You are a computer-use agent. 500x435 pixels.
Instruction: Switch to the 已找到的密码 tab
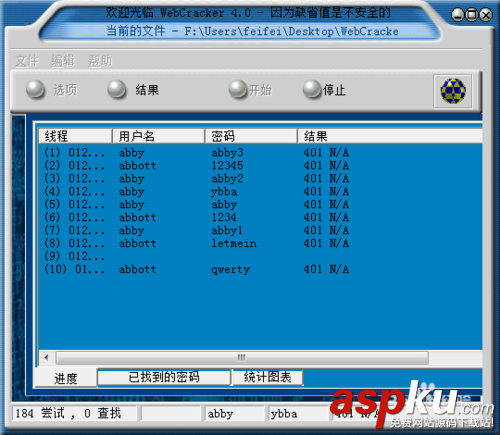point(164,377)
